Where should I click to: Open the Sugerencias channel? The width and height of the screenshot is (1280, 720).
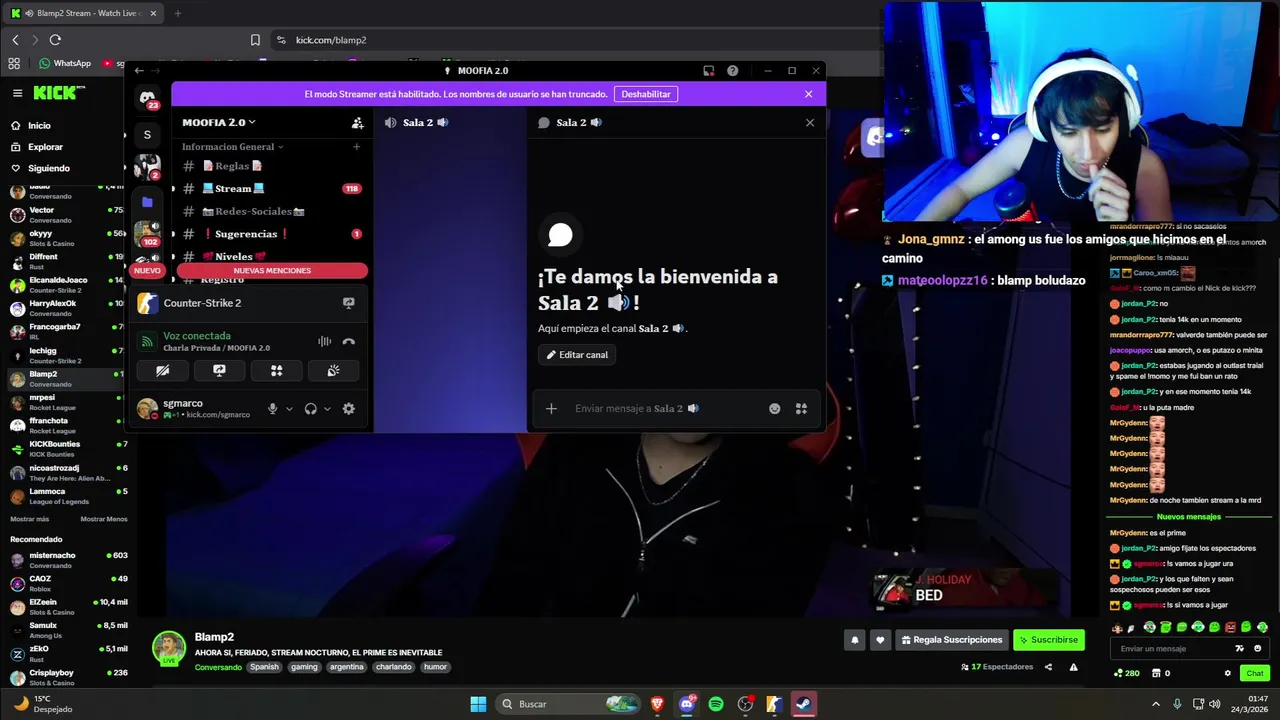(x=272, y=234)
